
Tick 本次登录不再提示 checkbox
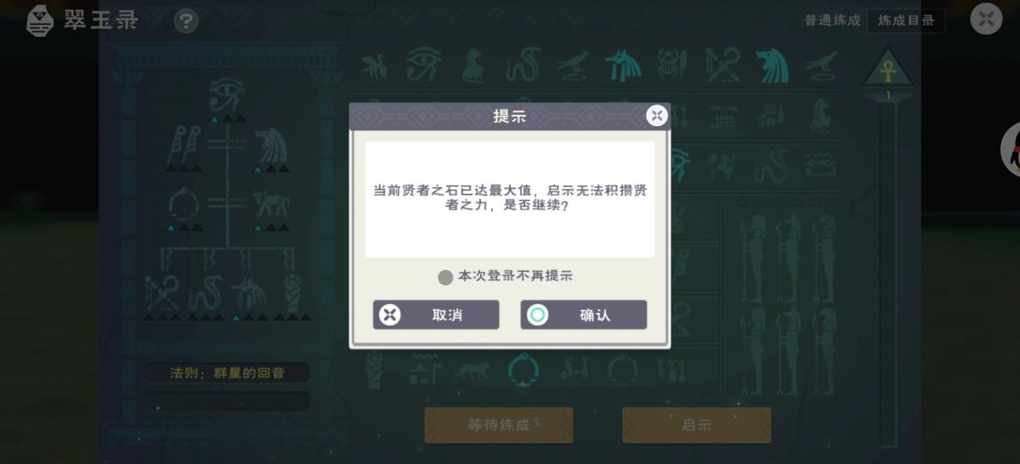pyautogui.click(x=446, y=277)
